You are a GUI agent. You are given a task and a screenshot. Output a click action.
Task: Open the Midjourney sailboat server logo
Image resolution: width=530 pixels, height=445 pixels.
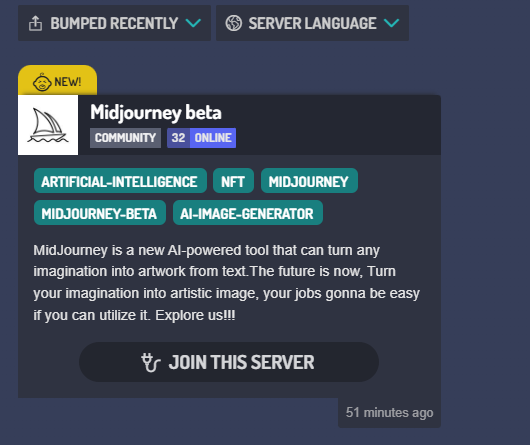click(x=48, y=125)
